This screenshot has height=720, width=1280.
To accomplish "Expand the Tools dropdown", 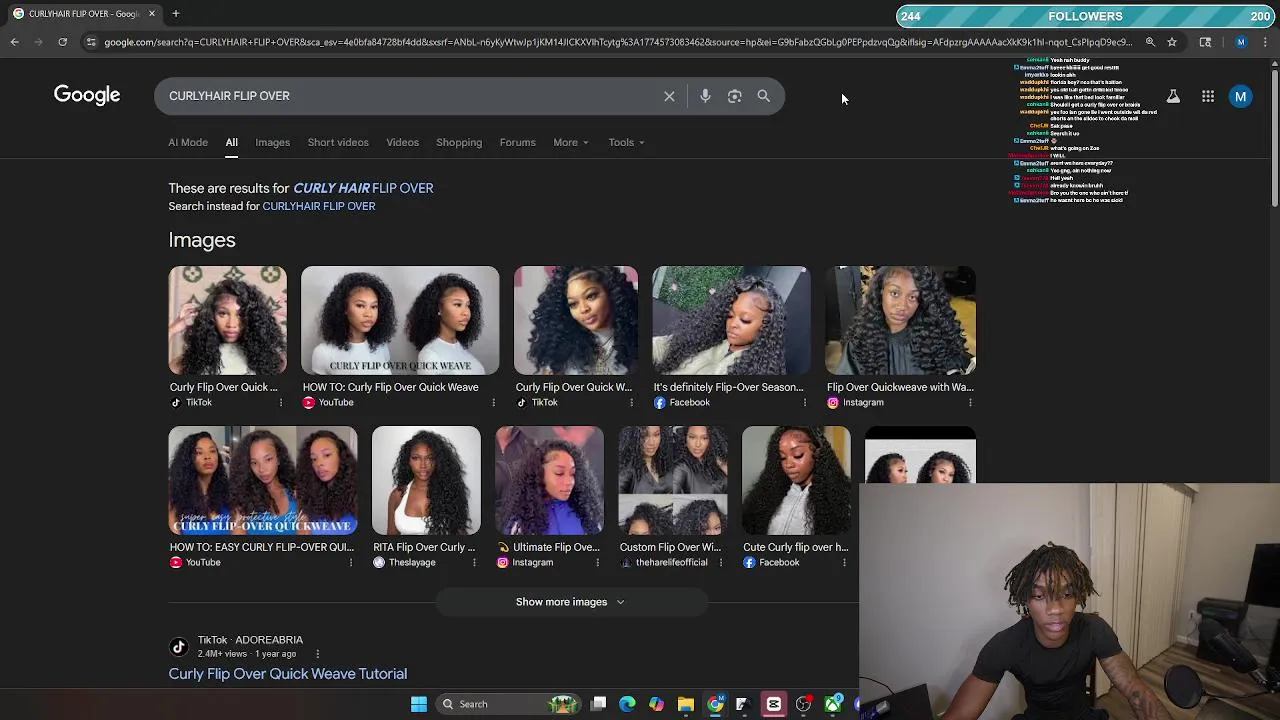I will 626,142.
